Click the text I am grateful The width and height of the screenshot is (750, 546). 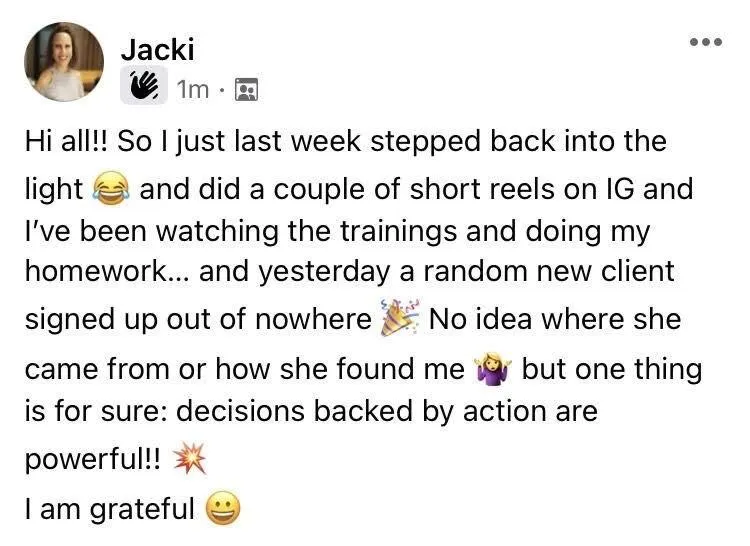[110, 509]
